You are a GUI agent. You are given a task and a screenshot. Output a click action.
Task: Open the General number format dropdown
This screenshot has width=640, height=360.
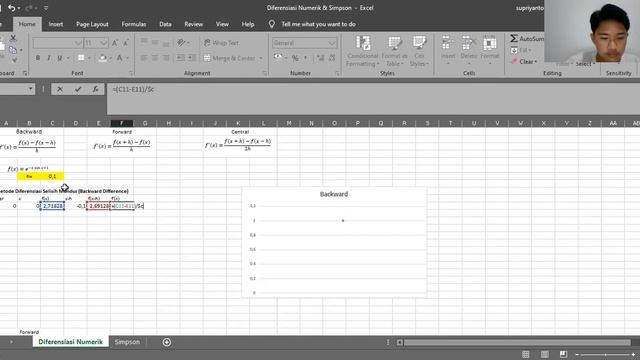pyautogui.click(x=332, y=43)
